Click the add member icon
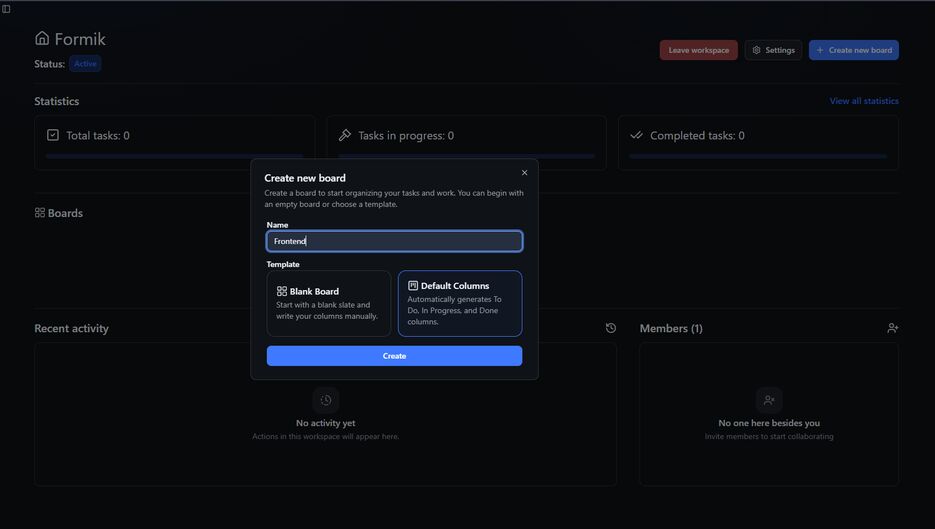Viewport: 935px width, 529px height. 893,328
